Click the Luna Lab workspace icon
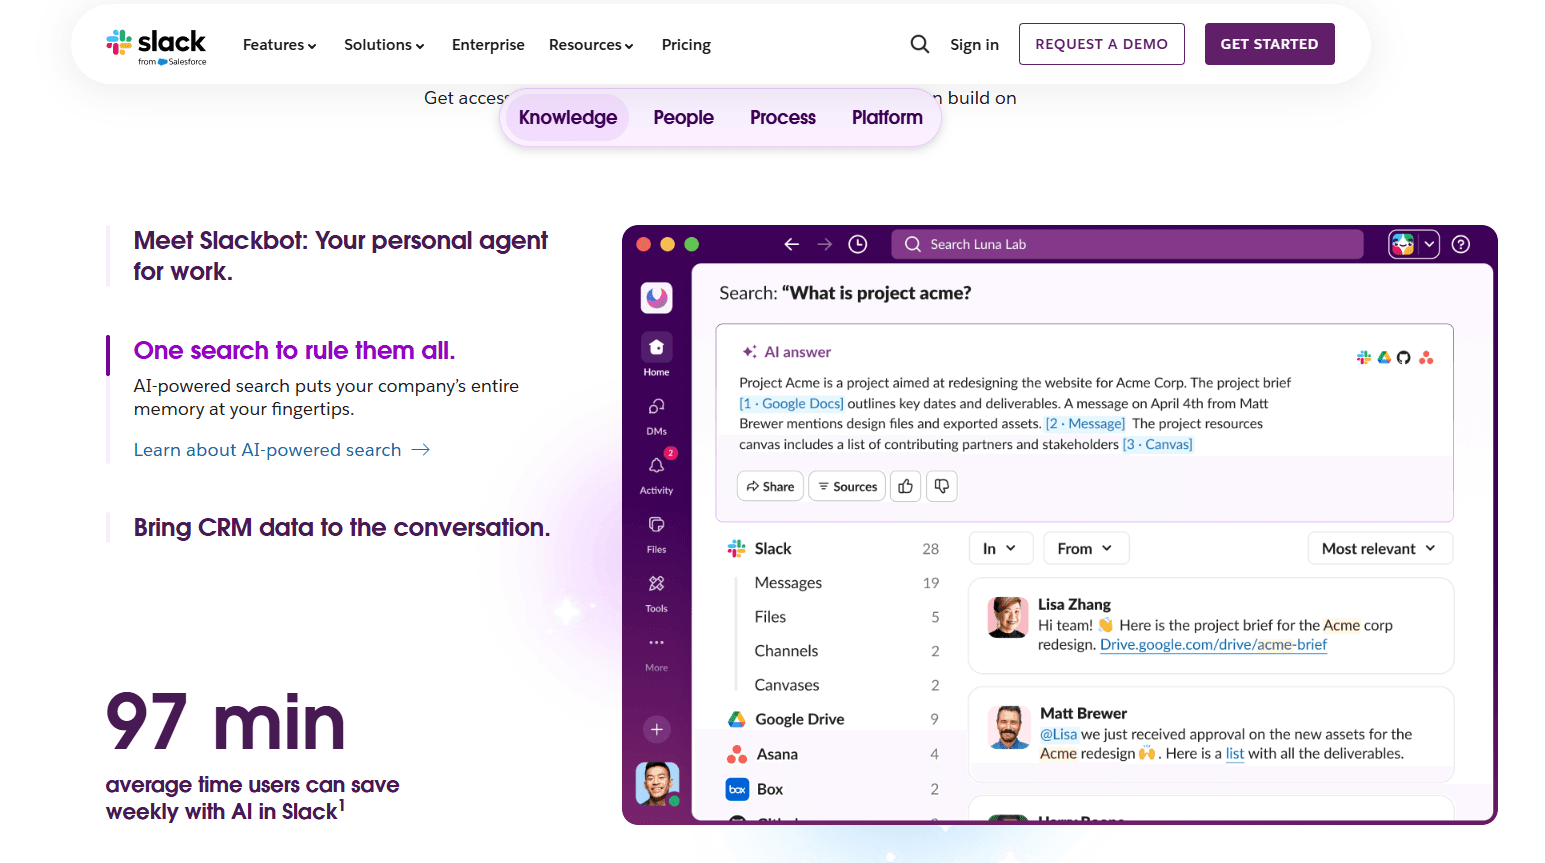 (657, 297)
